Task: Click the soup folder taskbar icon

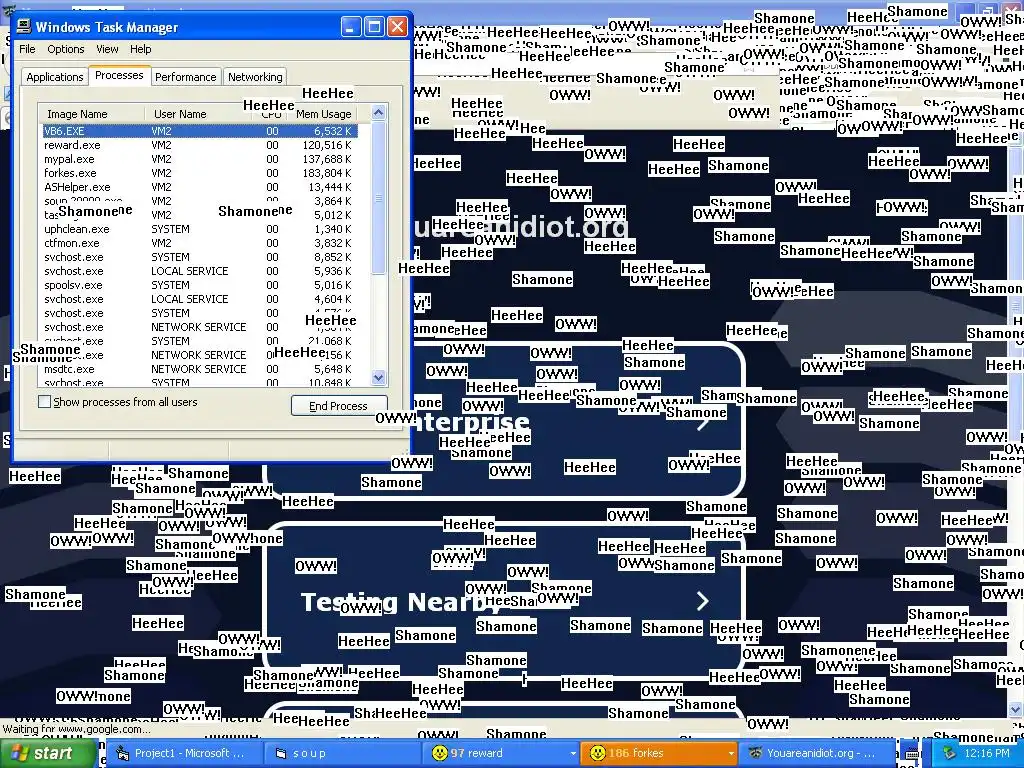Action: (281, 754)
